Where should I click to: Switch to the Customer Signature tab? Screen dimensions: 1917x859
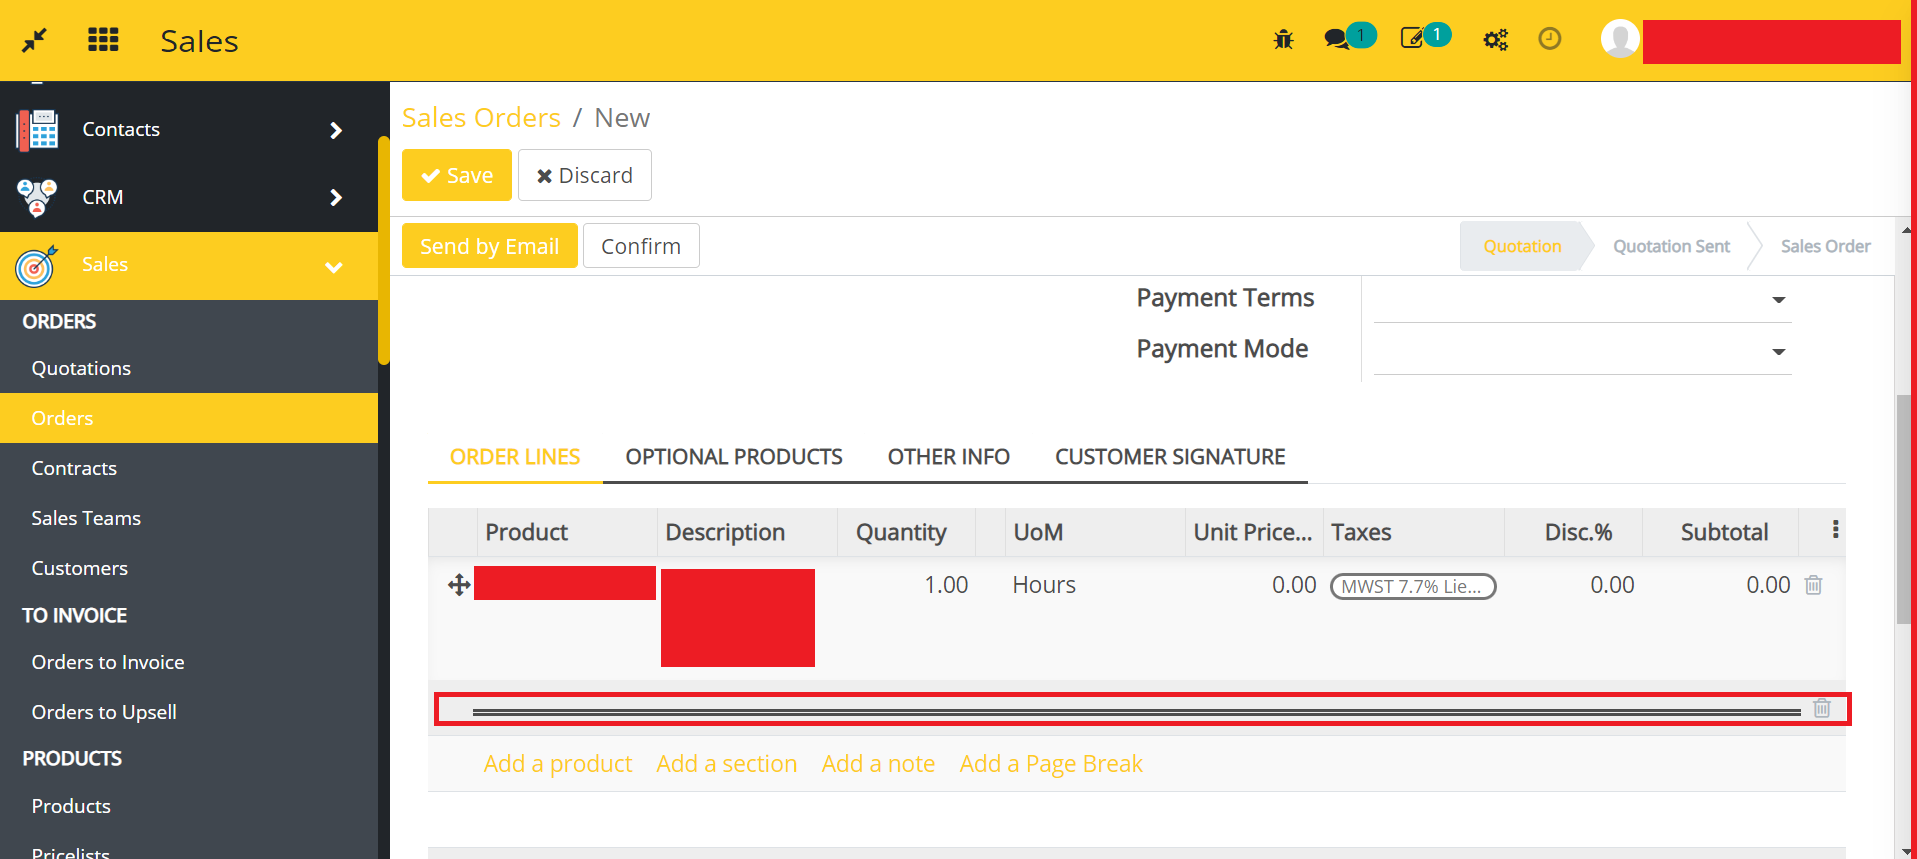pyautogui.click(x=1170, y=457)
